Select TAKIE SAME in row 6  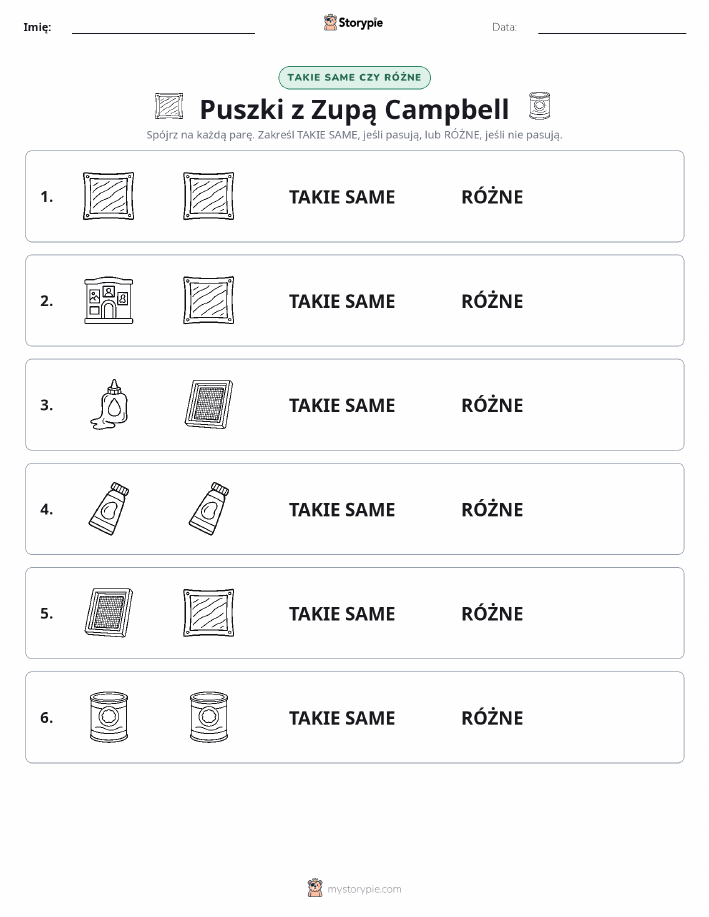pyautogui.click(x=342, y=718)
